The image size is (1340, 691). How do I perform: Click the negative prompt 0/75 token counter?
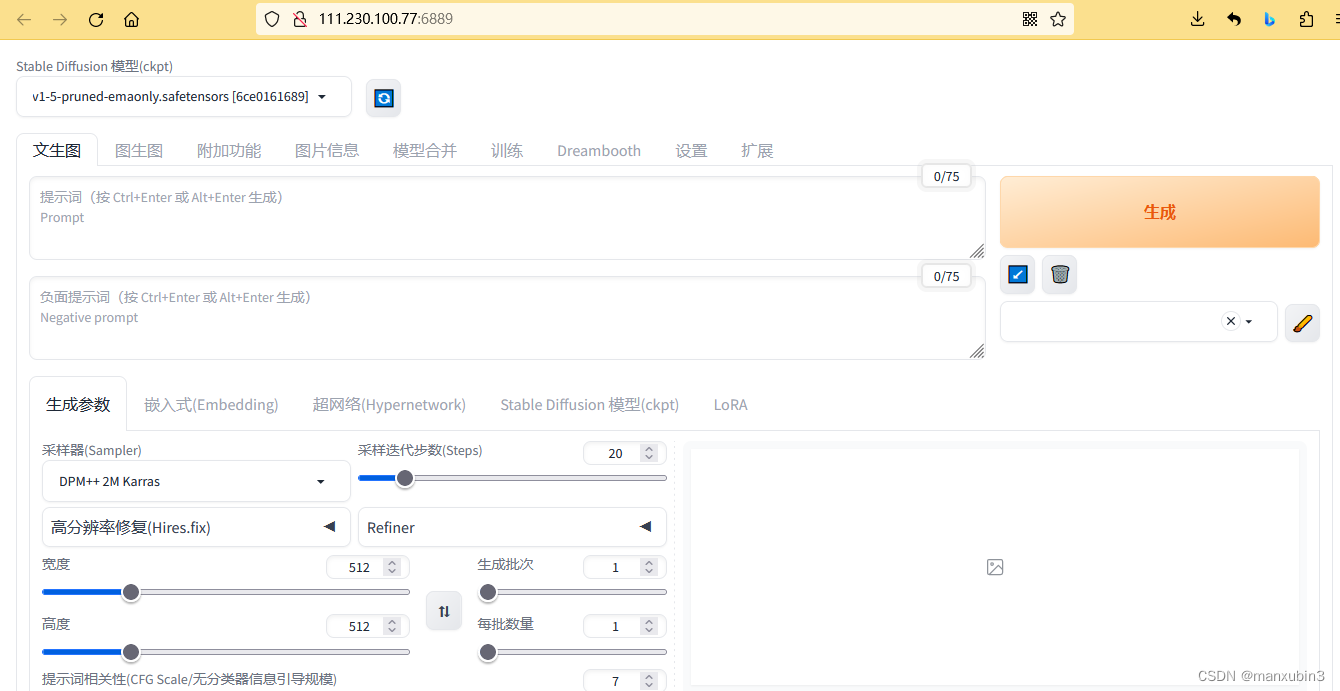946,276
